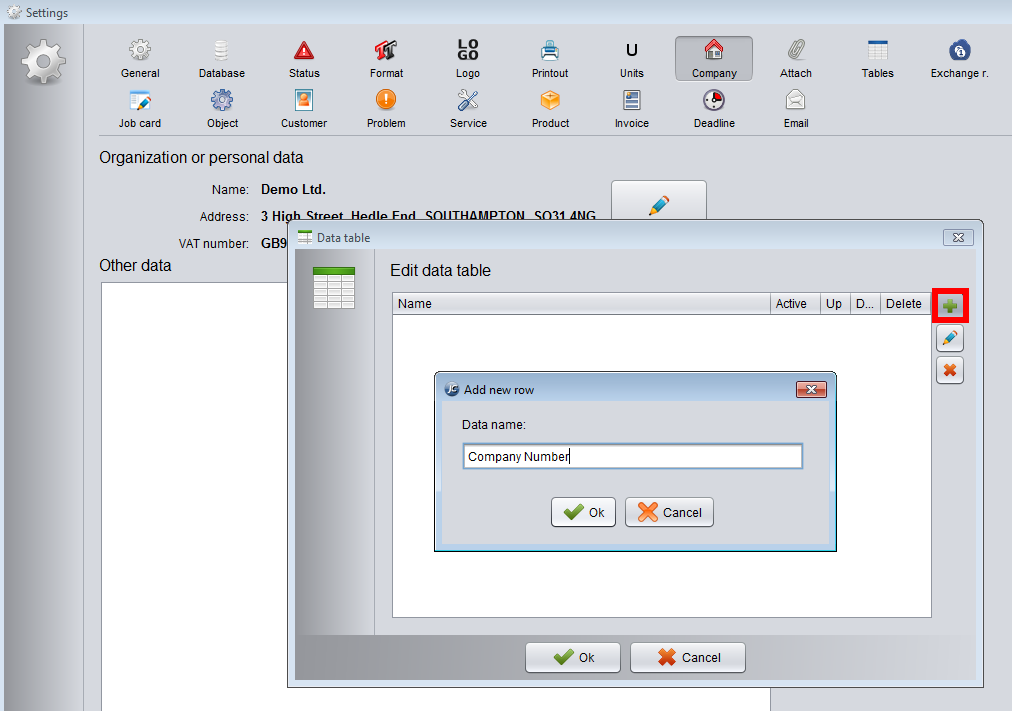Screen dimensions: 1012x711
Task: Confirm with Ok in Add new row dialog
Action: [583, 512]
